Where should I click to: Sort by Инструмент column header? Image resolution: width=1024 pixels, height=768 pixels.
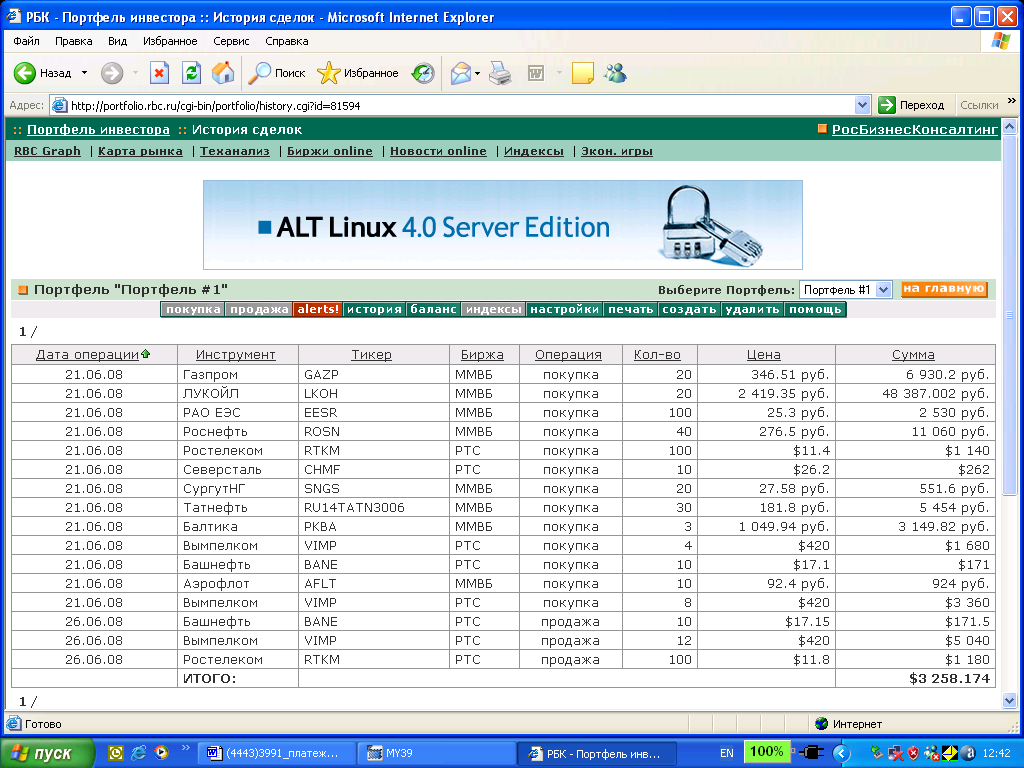236,355
